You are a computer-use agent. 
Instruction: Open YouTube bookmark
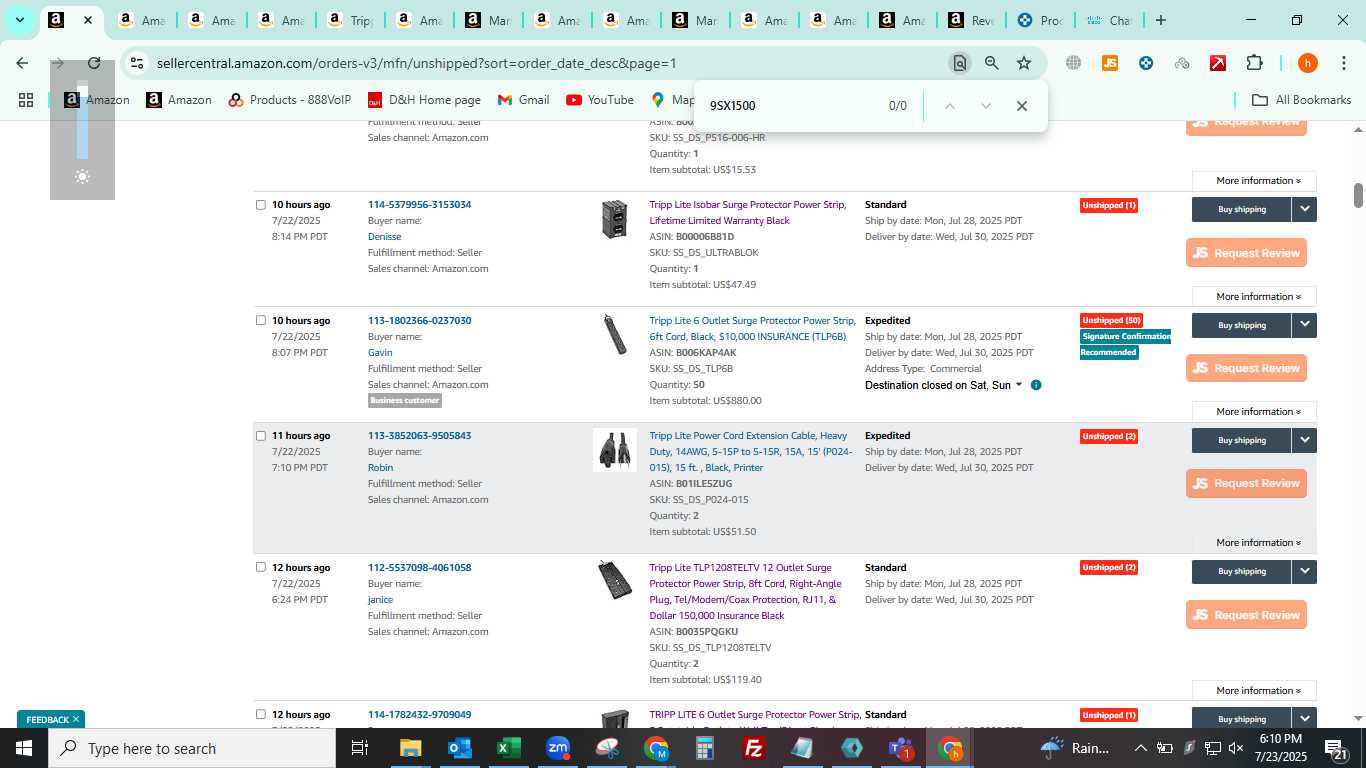click(x=600, y=100)
